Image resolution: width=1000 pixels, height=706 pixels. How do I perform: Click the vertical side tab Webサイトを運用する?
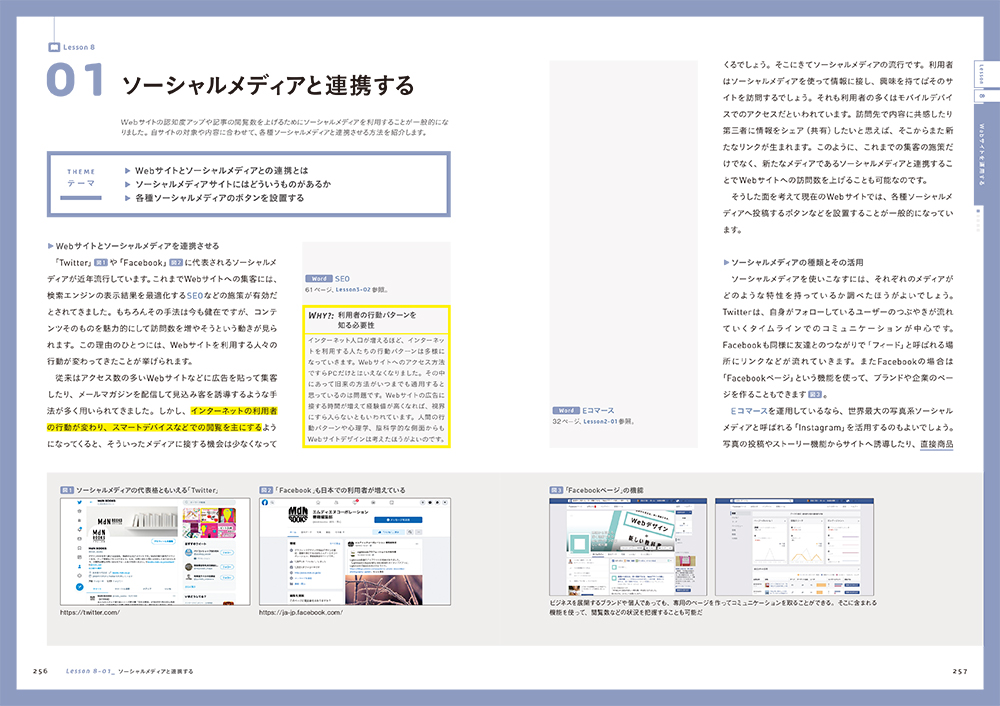pyautogui.click(x=981, y=154)
